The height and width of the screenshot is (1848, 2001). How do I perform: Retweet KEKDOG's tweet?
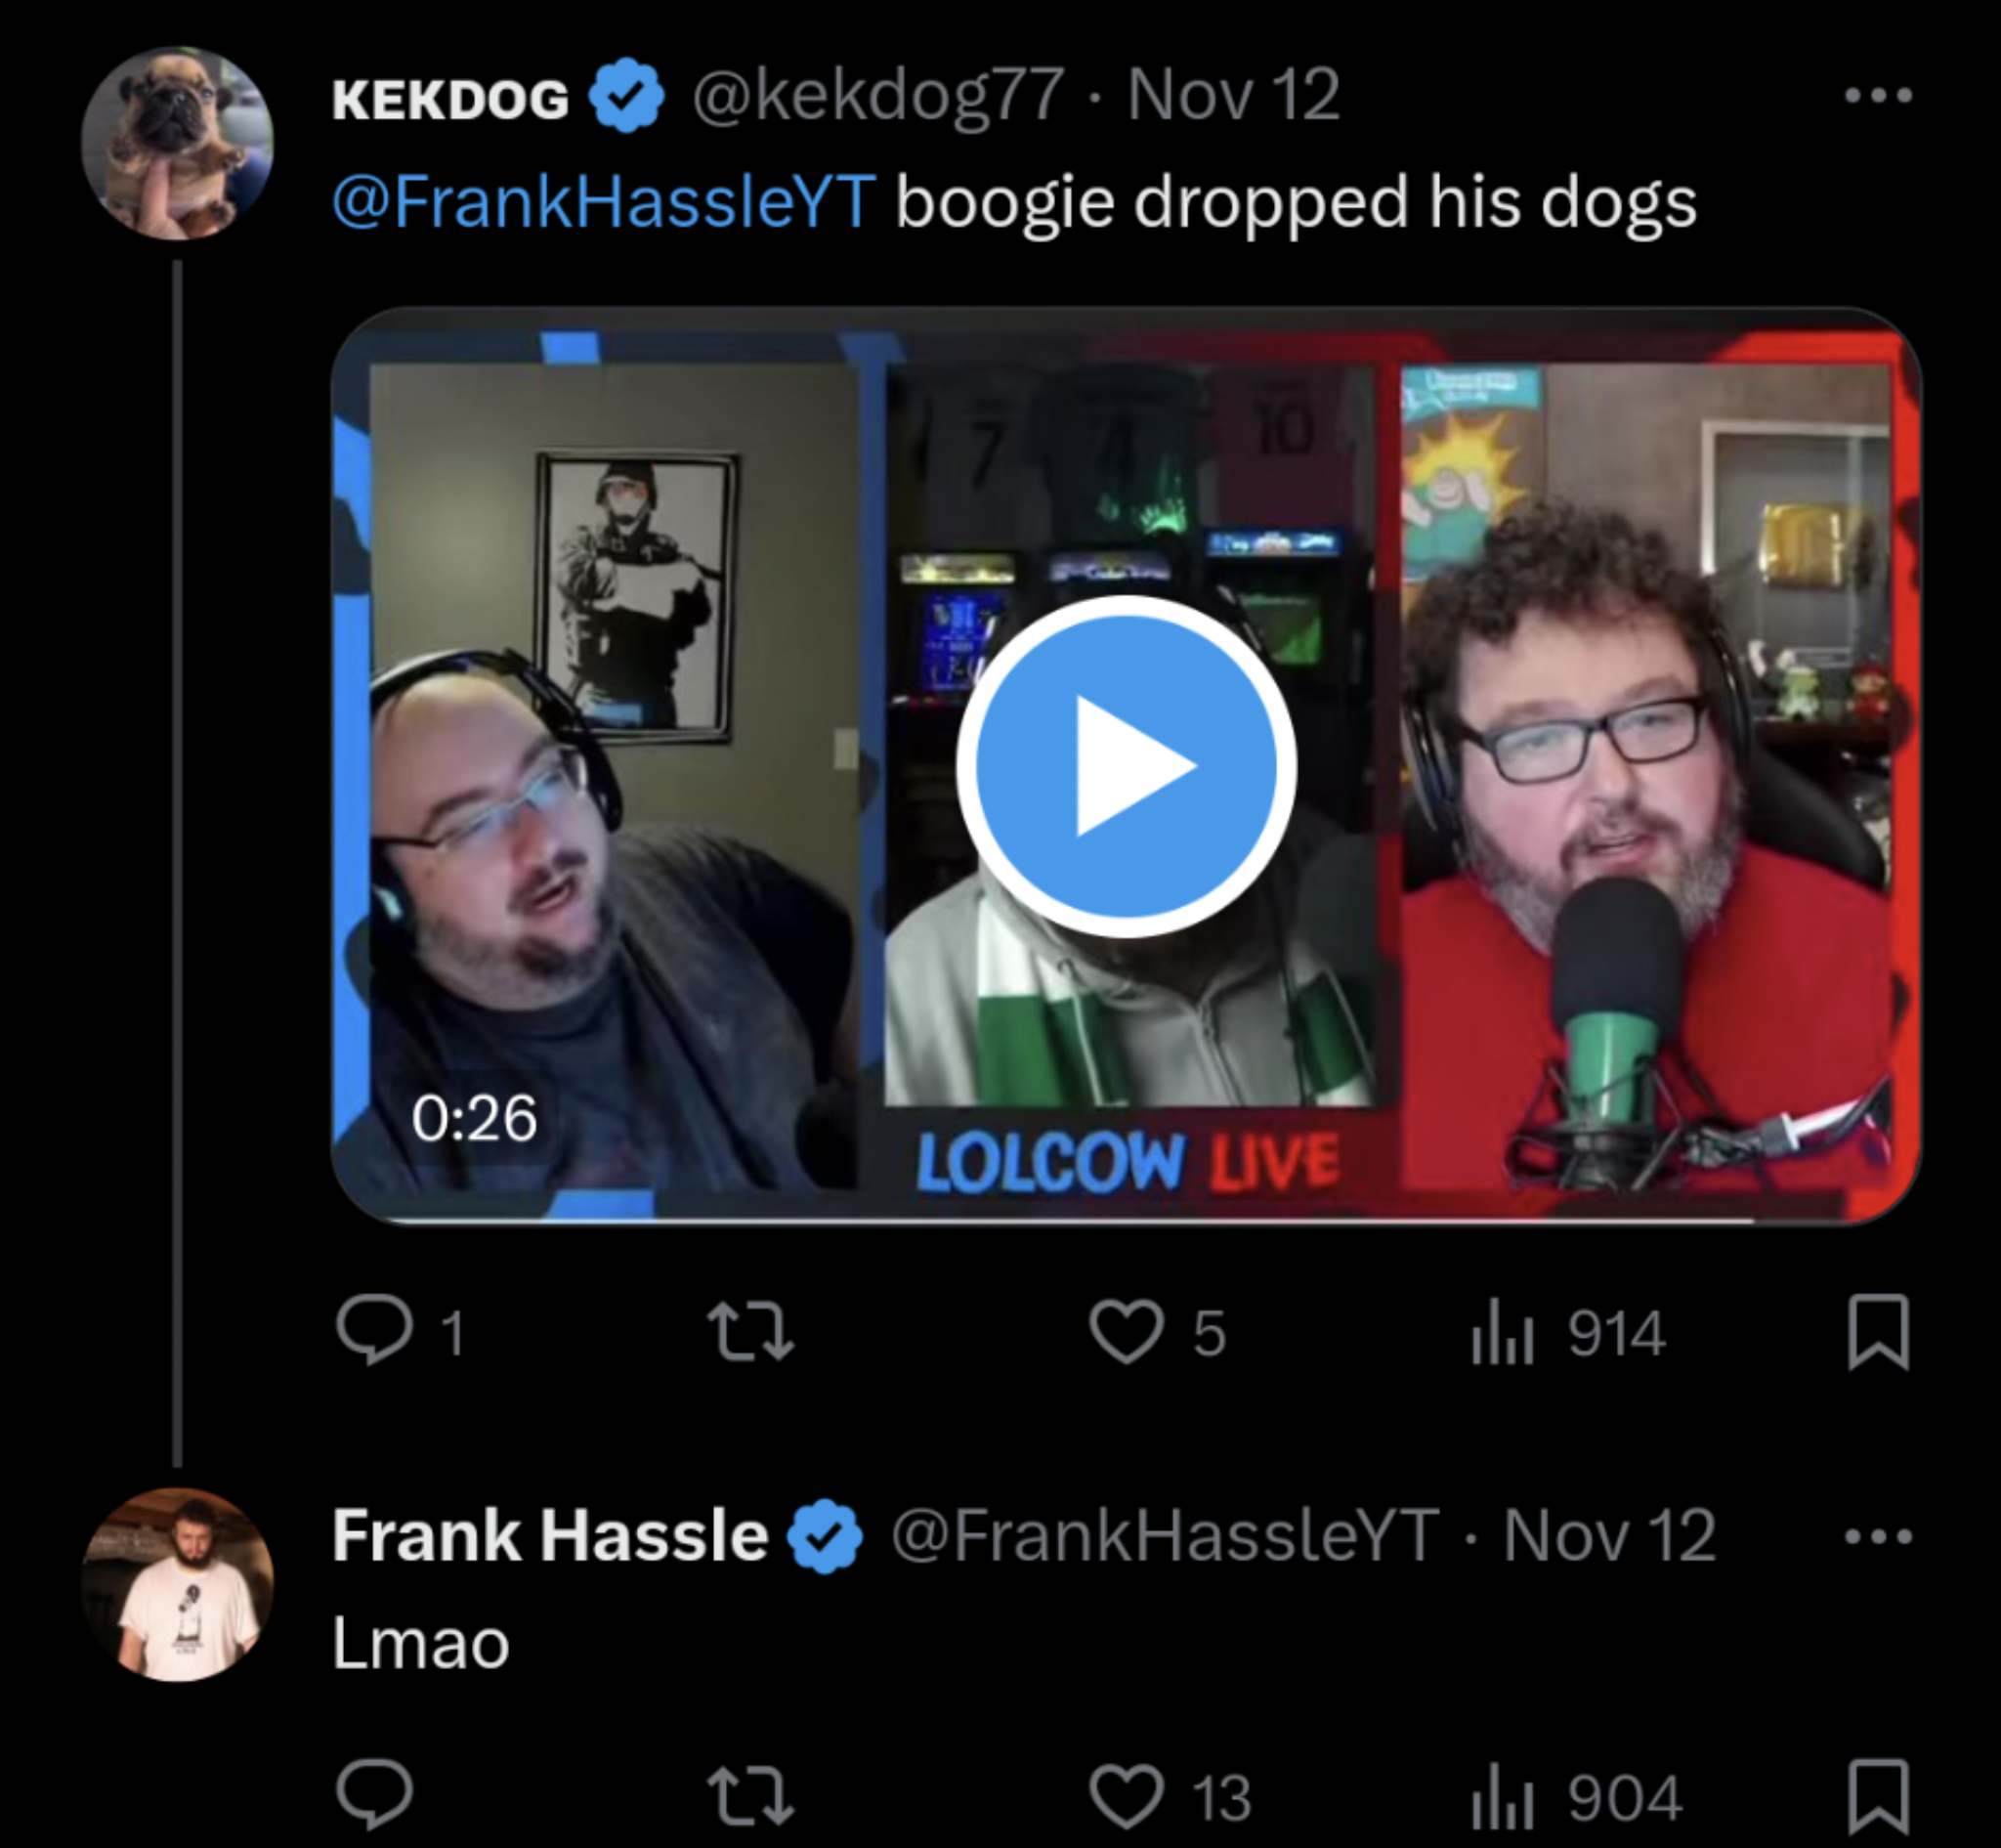tap(750, 1332)
